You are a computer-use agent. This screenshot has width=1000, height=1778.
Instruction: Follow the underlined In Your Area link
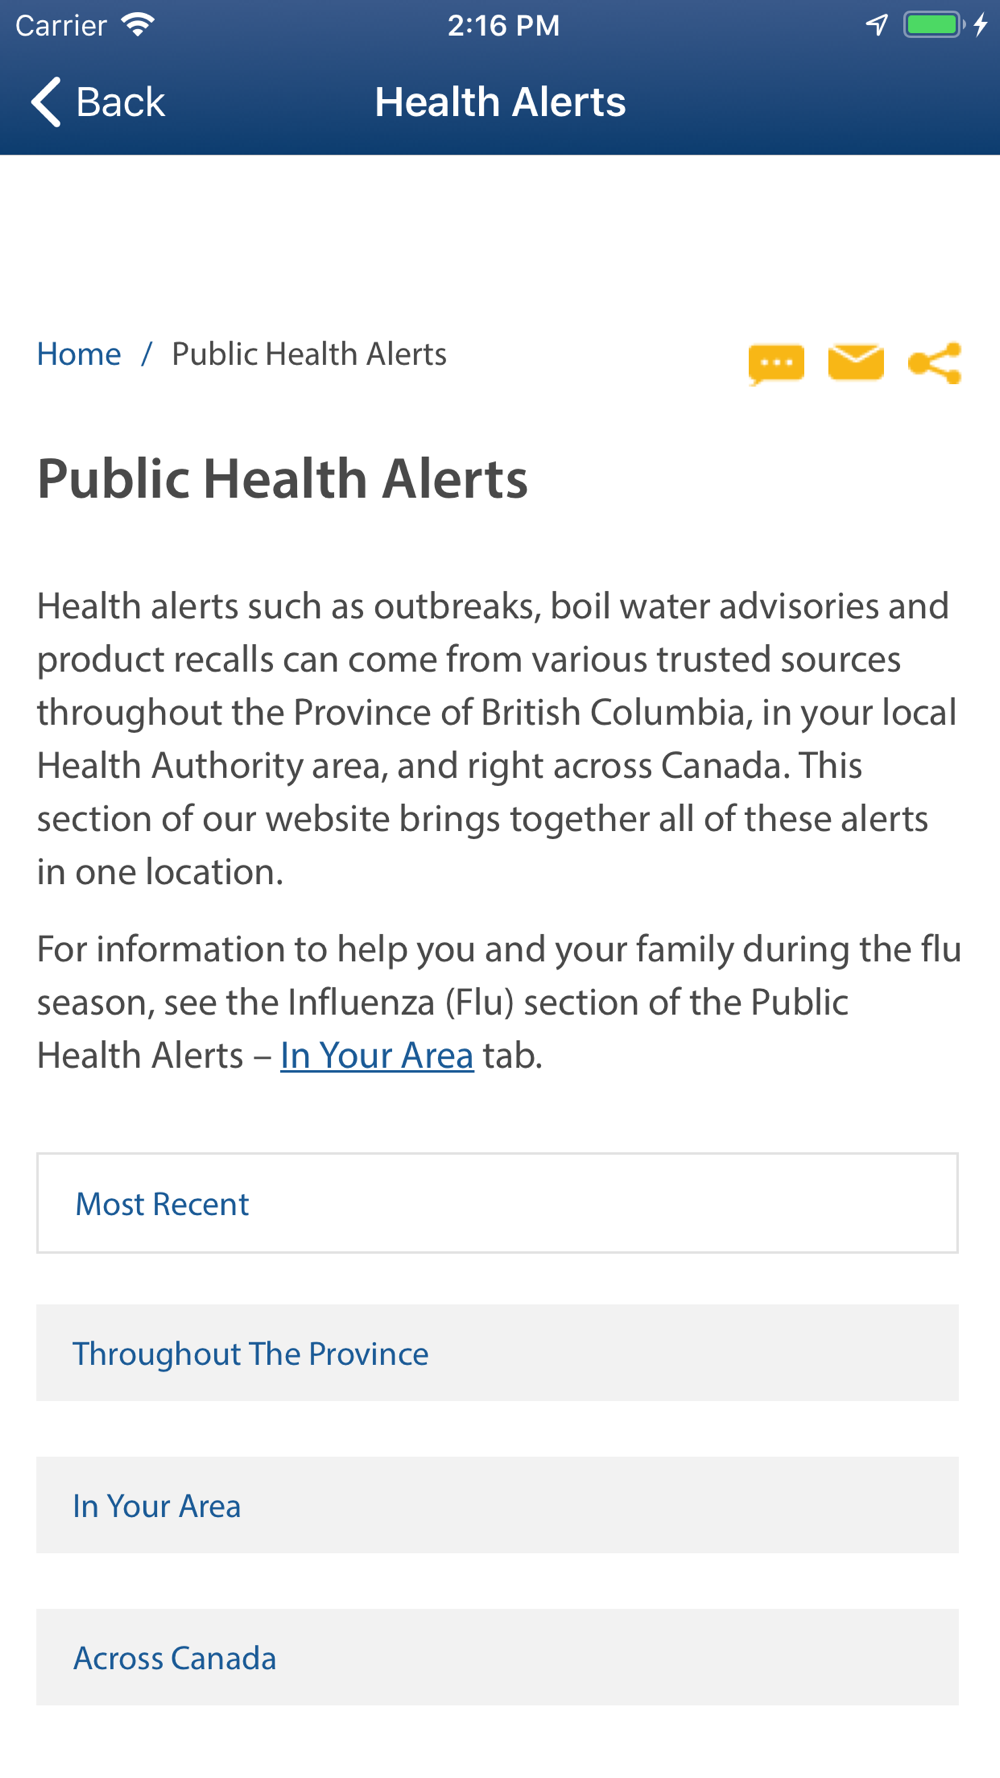click(x=377, y=1055)
